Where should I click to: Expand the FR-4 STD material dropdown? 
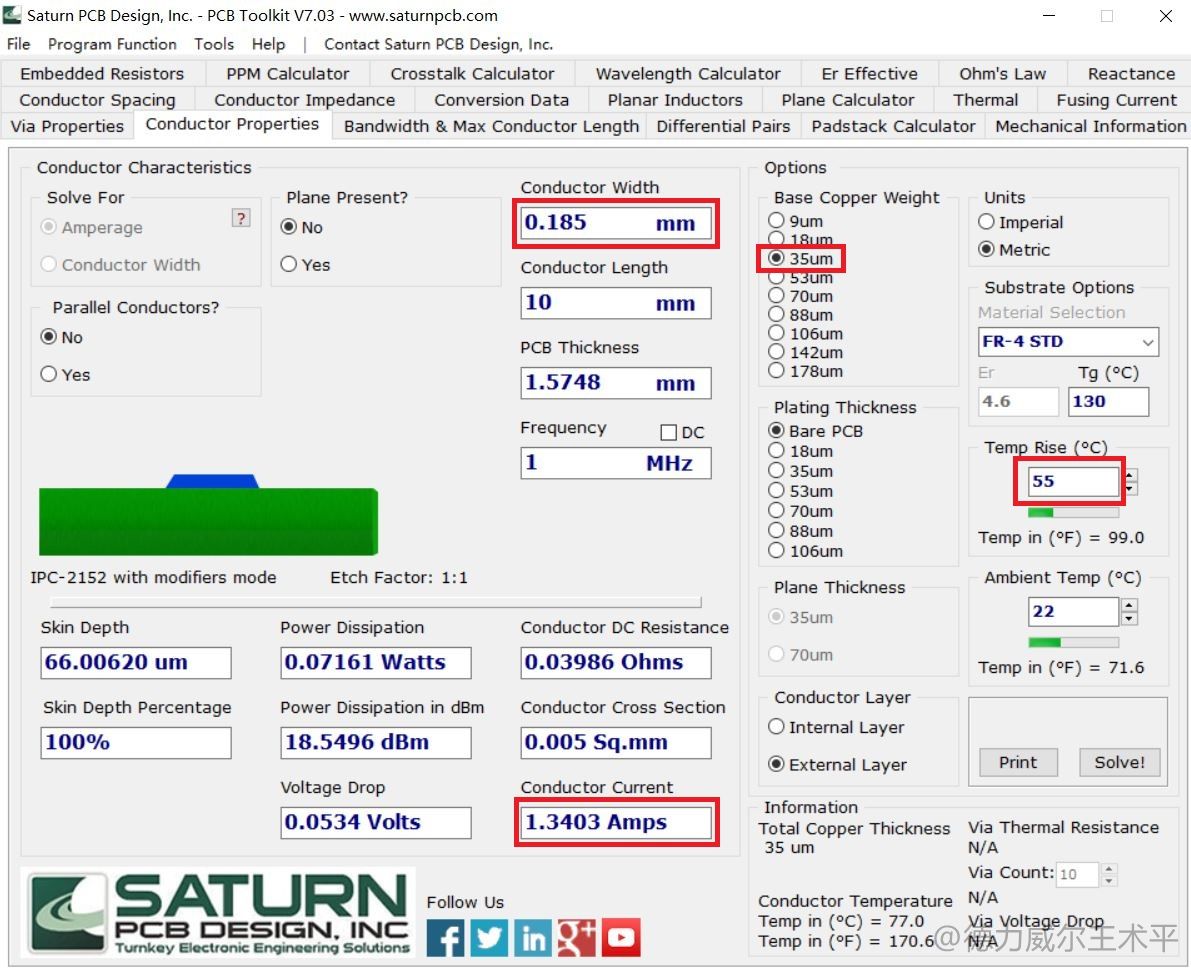1147,342
